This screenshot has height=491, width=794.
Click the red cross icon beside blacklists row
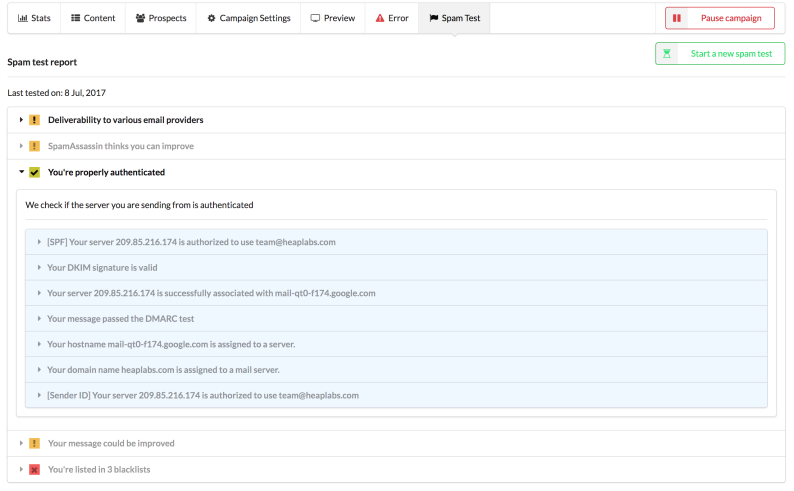pos(34,470)
